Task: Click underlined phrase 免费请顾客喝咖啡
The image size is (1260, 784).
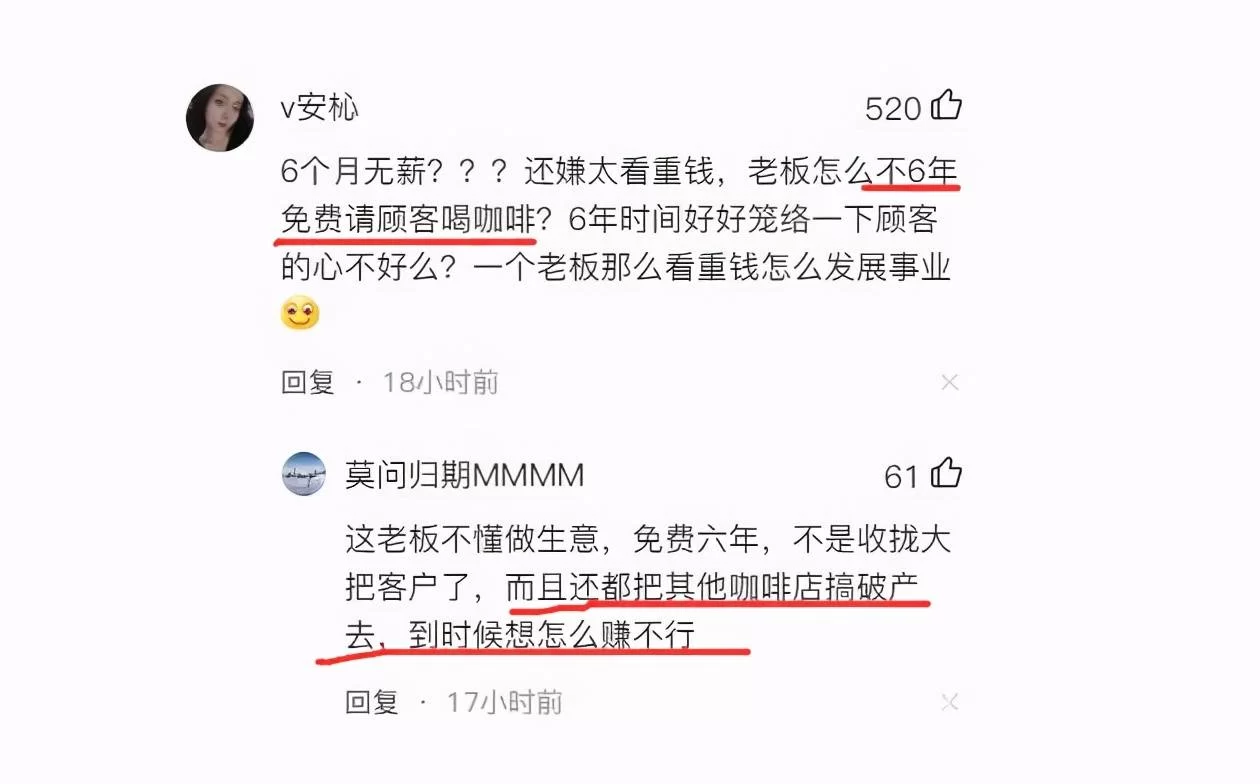Action: click(408, 220)
